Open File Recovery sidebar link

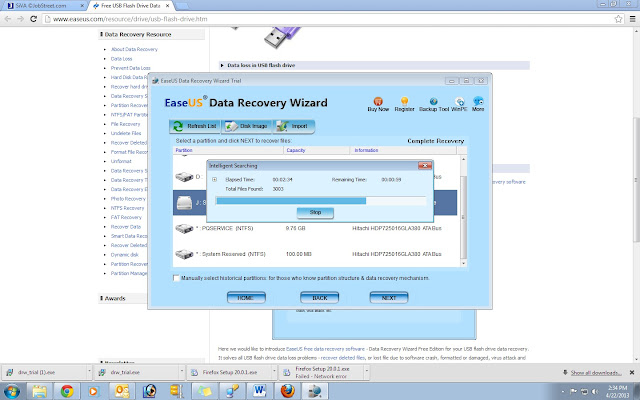pos(125,124)
